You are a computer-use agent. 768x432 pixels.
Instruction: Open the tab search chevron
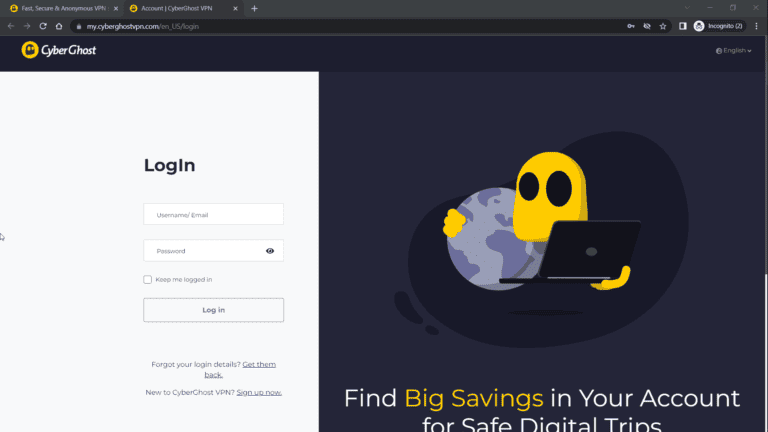point(687,8)
